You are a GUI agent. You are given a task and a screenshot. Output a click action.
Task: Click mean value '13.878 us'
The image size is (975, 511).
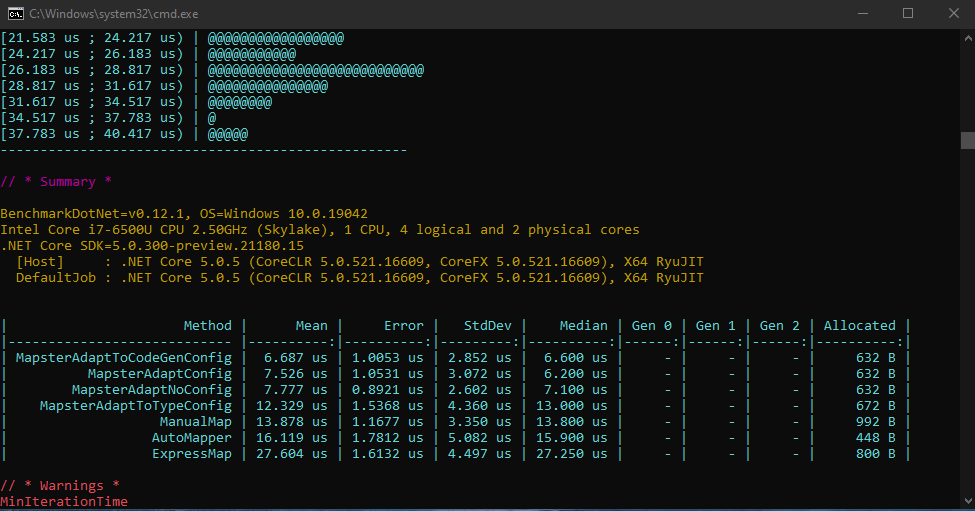(292, 422)
